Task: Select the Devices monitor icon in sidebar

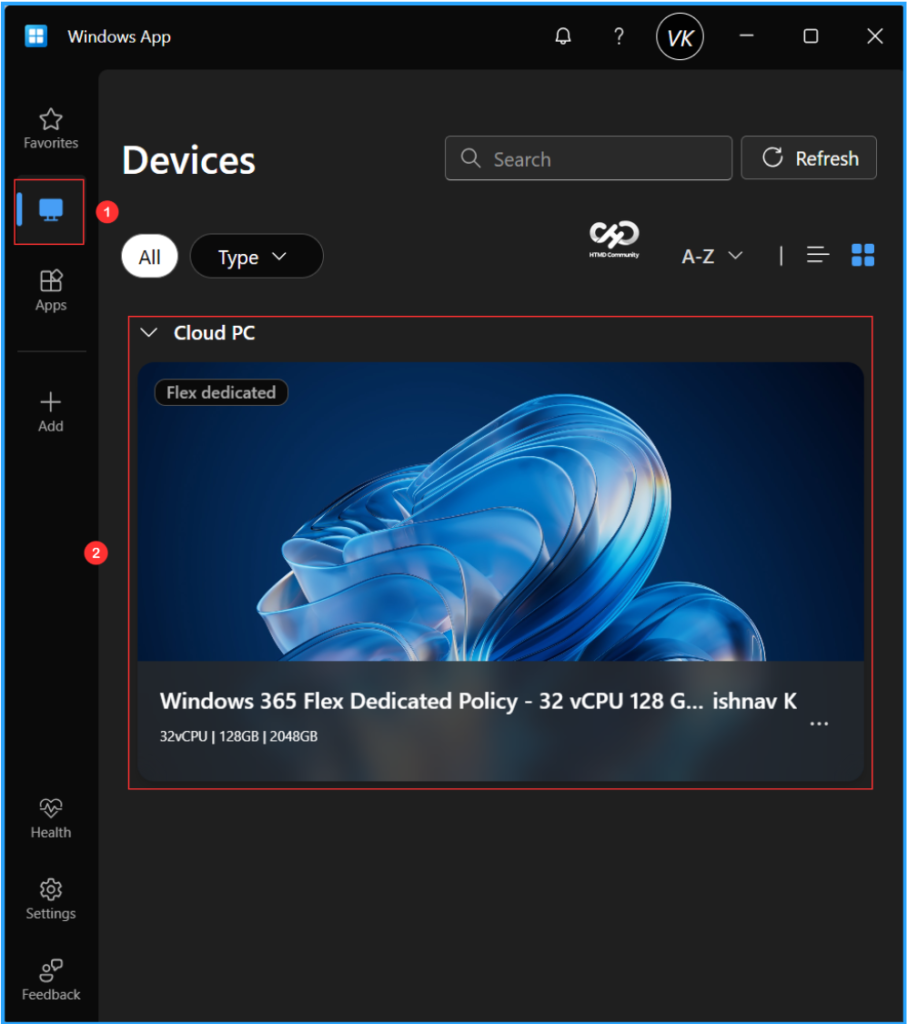Action: point(51,210)
